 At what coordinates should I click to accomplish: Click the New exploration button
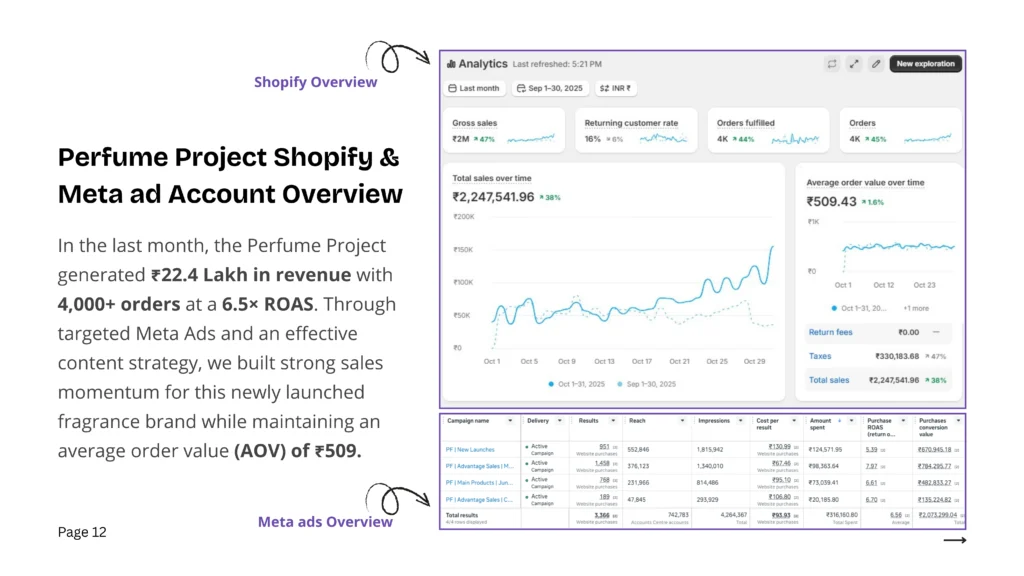point(926,64)
